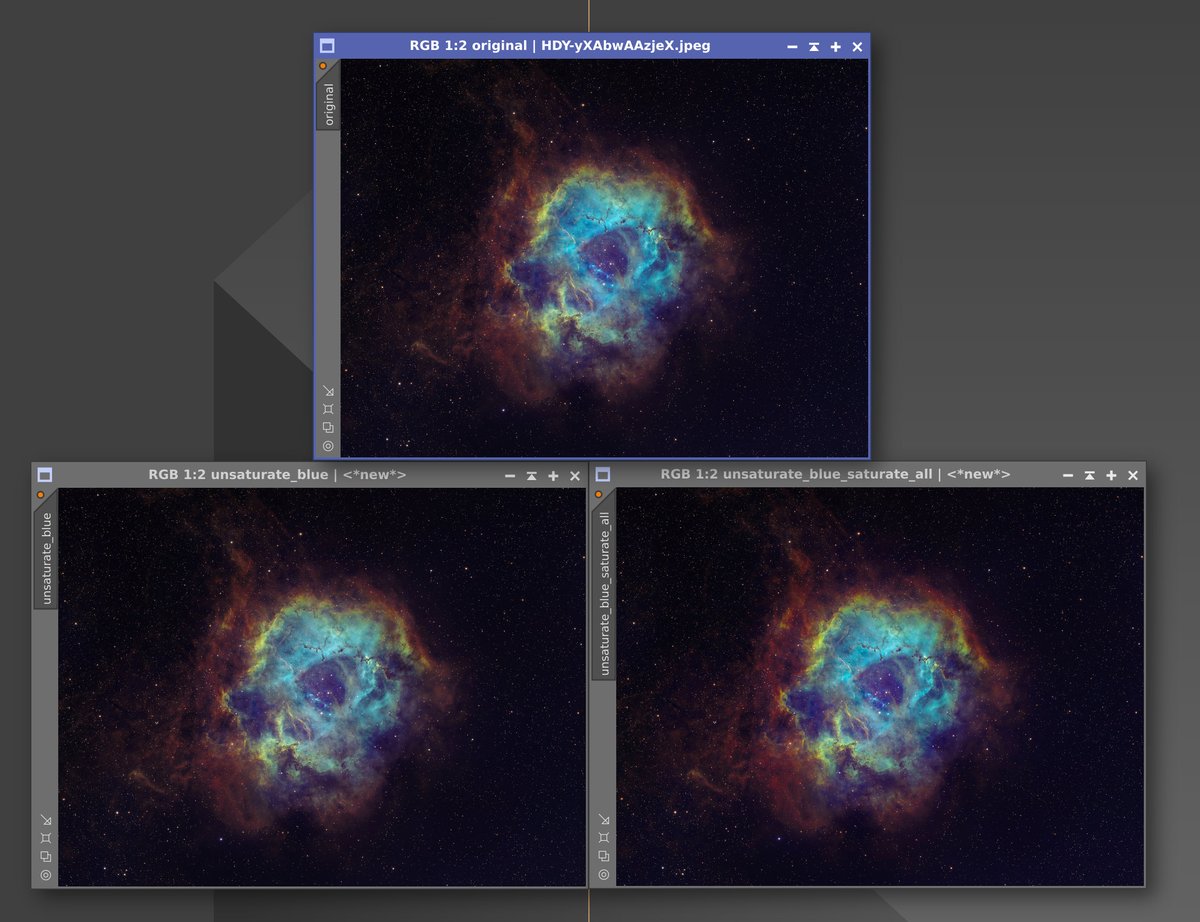Screen dimensions: 1200x922
Task: Click the window icon of the unsaturate_blue window
Action: [x=45, y=475]
